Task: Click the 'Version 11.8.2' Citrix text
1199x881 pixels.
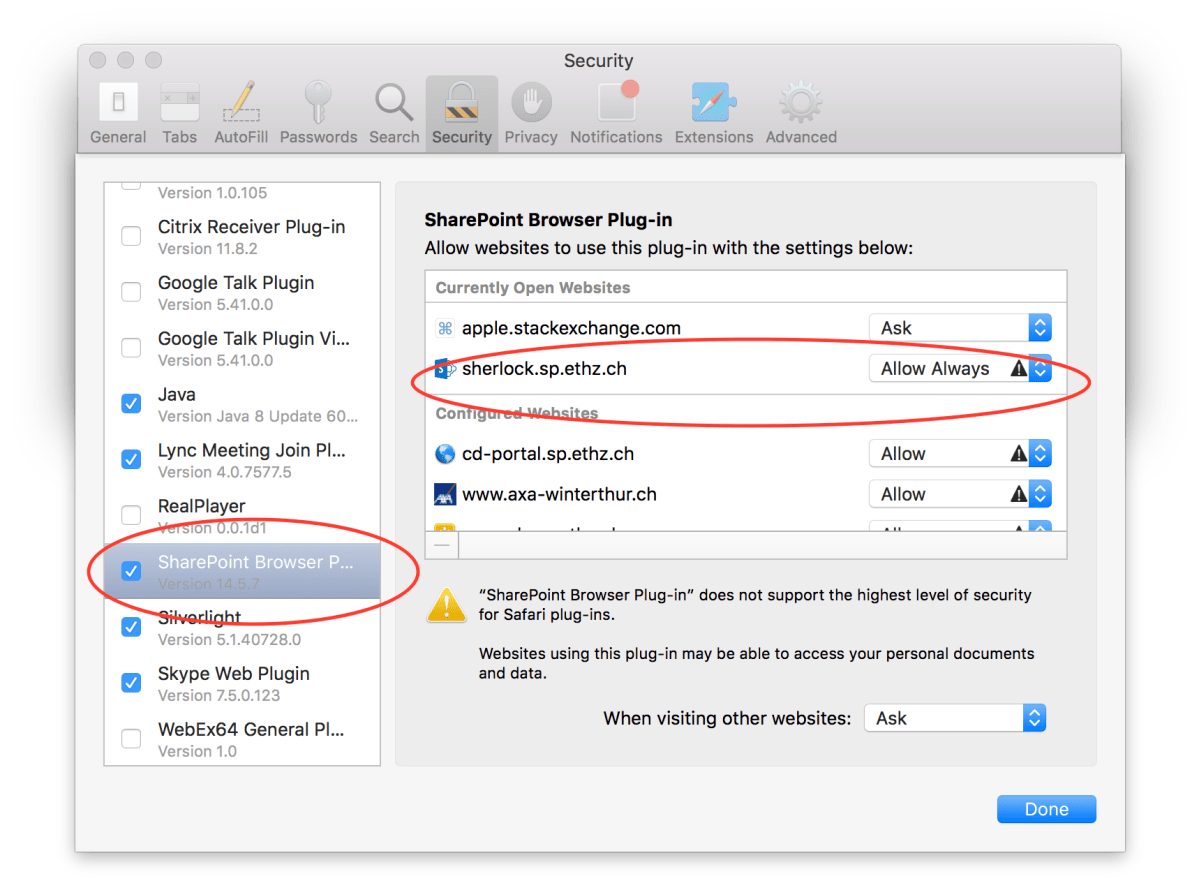Action: tap(207, 249)
